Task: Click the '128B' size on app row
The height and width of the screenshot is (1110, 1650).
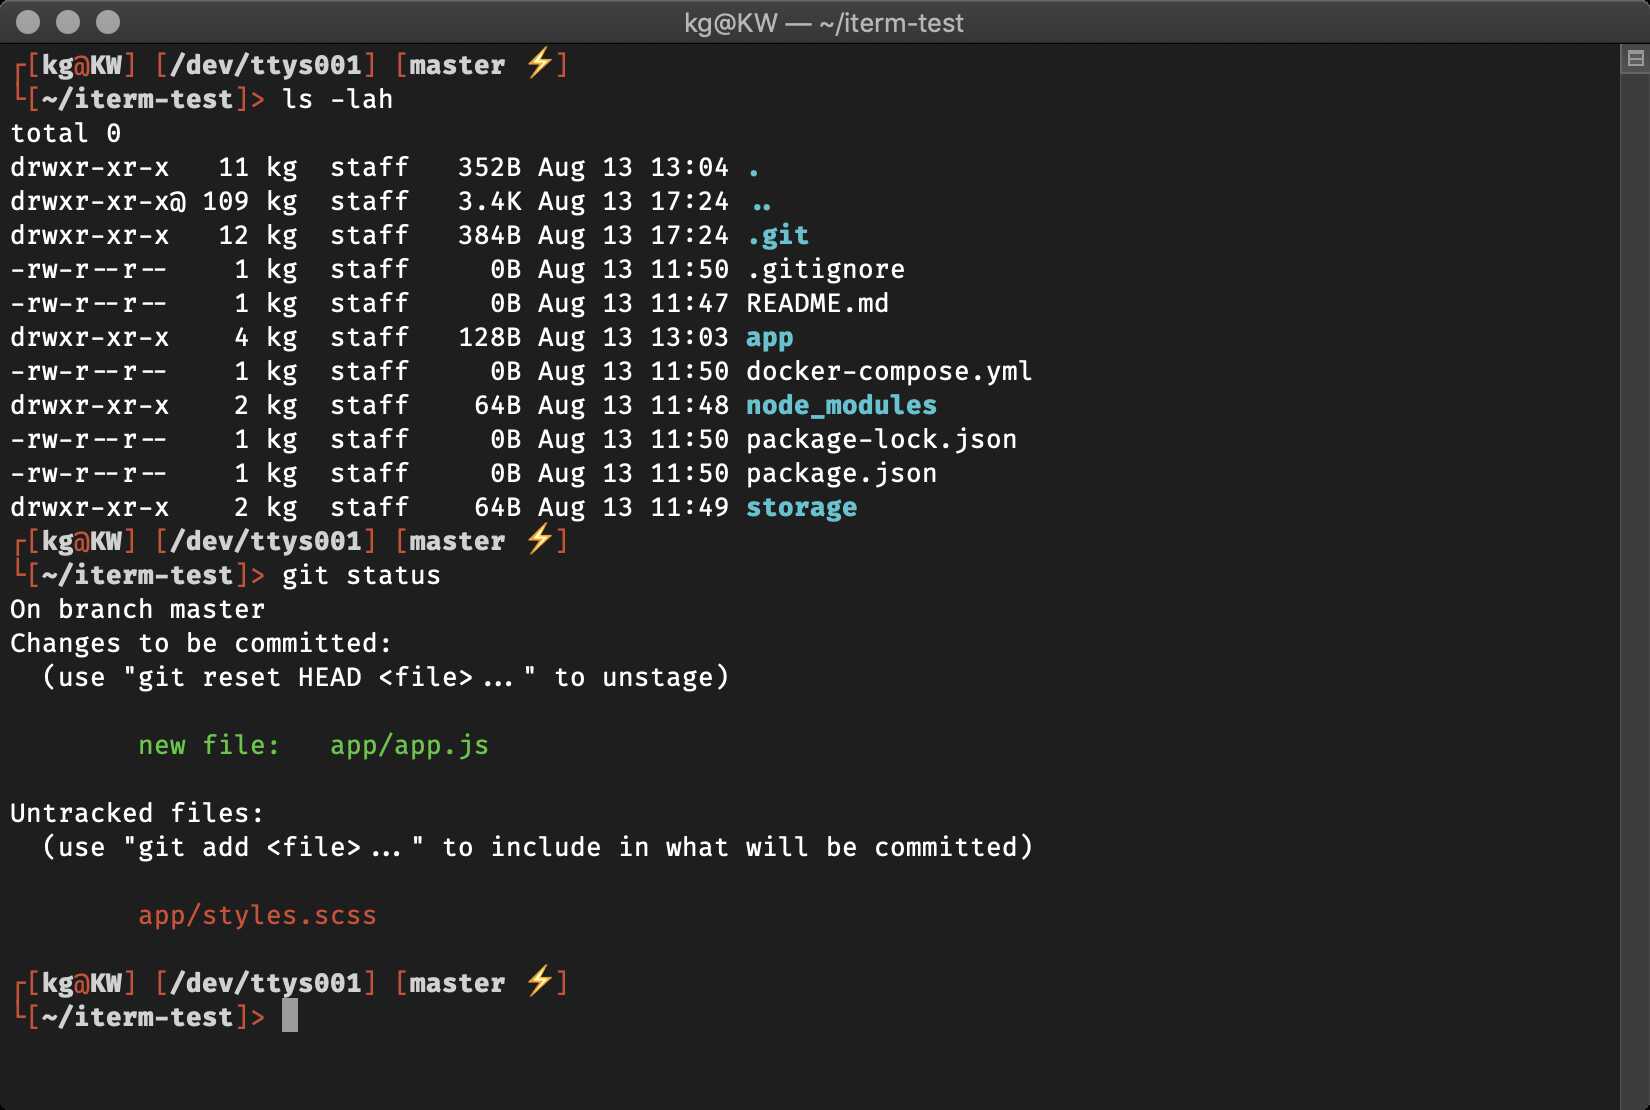Action: (490, 337)
